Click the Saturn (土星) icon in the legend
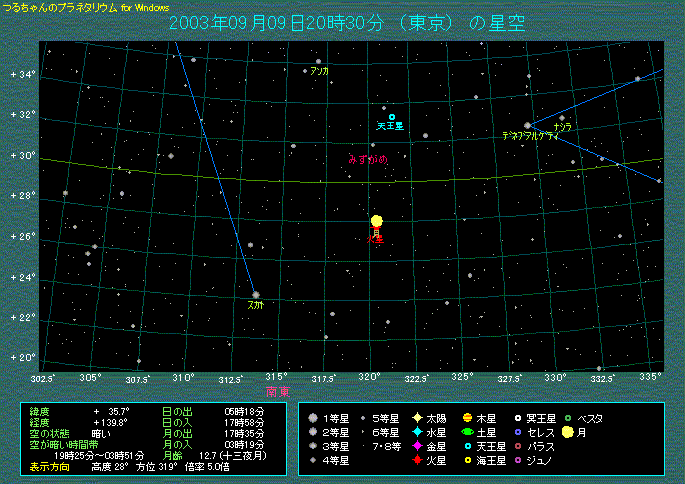The width and height of the screenshot is (685, 484). 468,432
